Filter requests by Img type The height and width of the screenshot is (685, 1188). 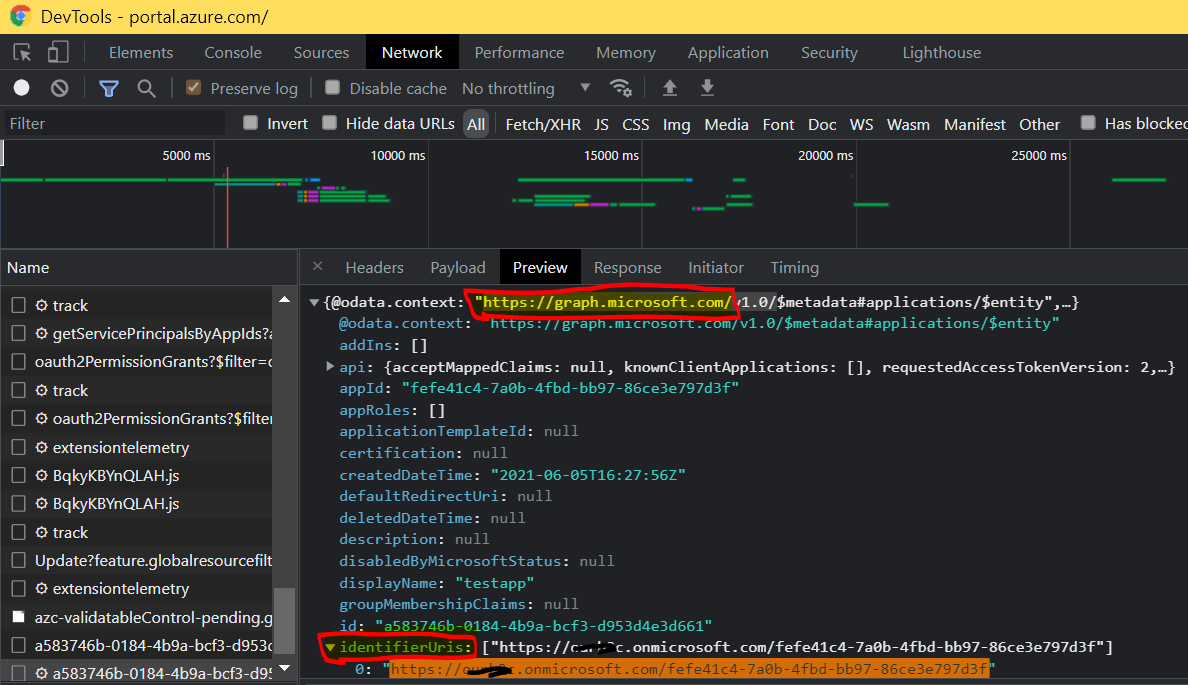pos(677,124)
